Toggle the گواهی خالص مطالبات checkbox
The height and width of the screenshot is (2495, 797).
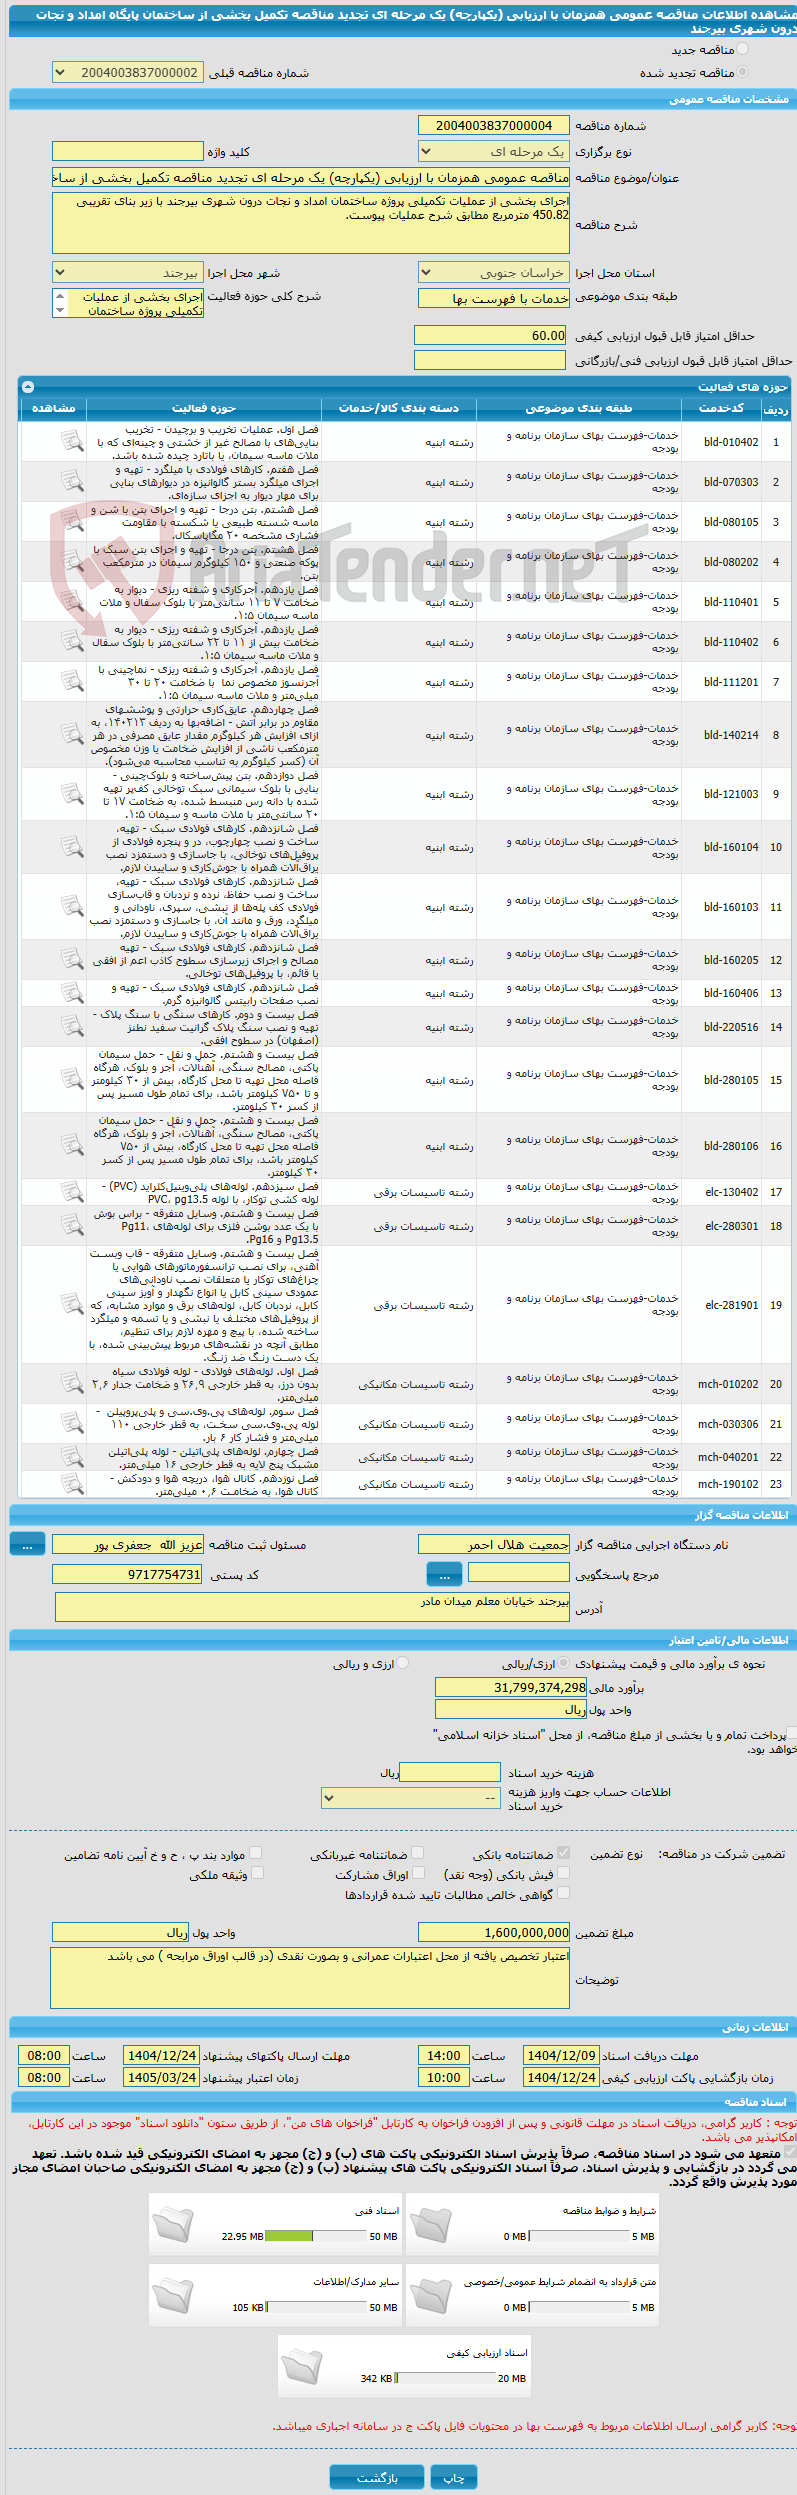click(564, 1893)
